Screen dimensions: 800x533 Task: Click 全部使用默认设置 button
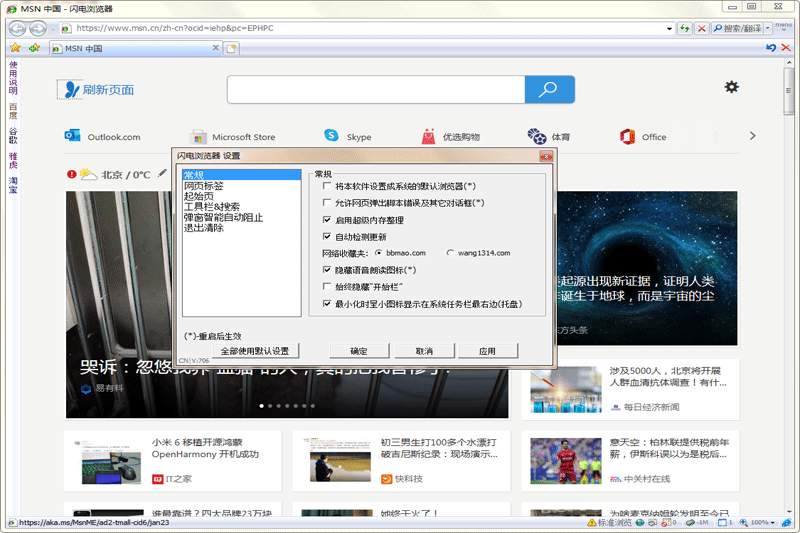point(255,351)
